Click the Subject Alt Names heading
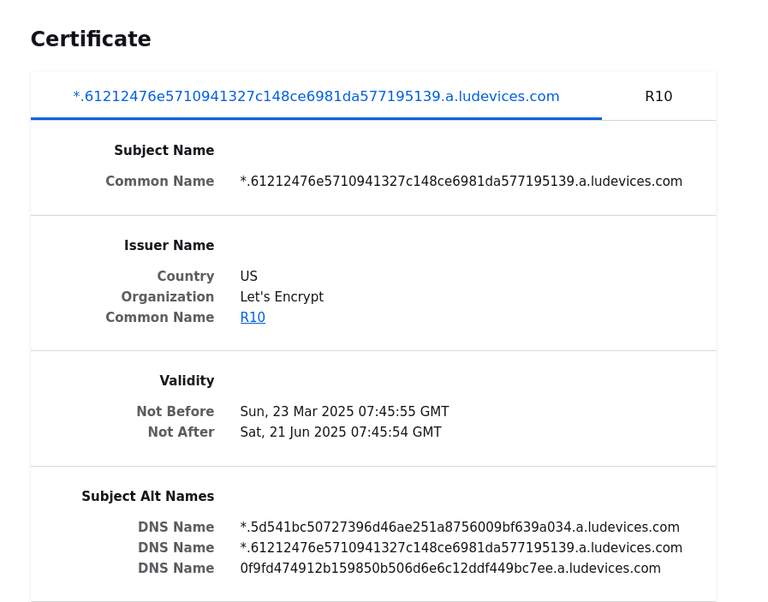 pos(148,496)
